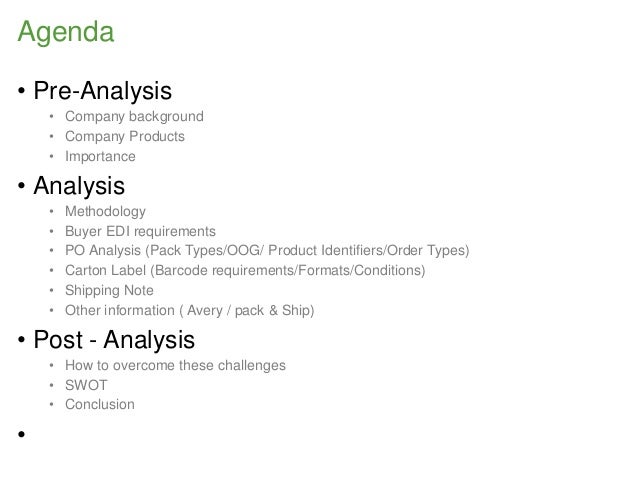Screen dimensions: 638x479
Task: Click the bullet marker before Pre-Analysis
Action: (x=22, y=91)
